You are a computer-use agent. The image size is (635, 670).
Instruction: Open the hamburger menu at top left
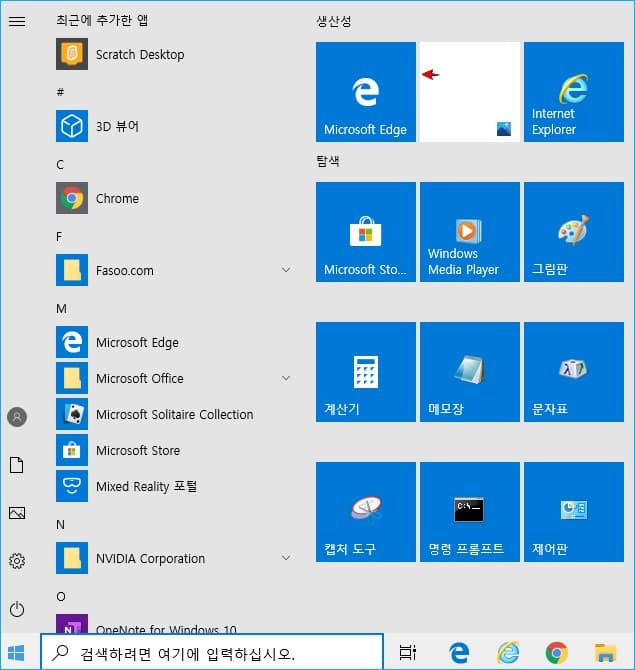(17, 21)
